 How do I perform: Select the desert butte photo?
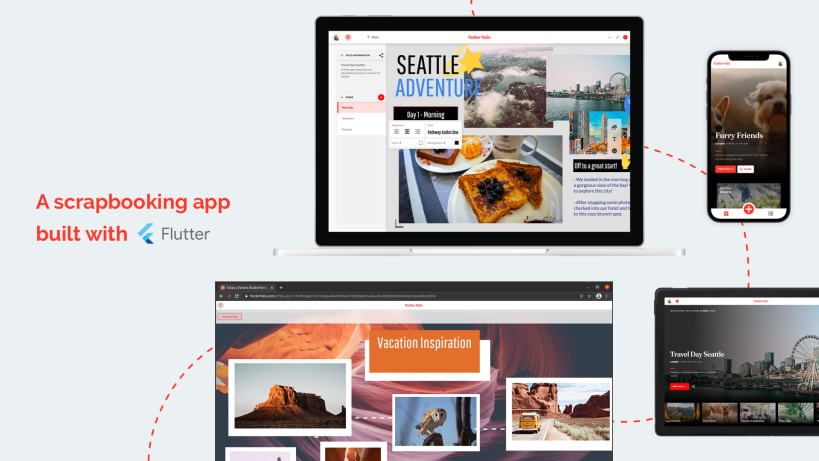tap(290, 396)
